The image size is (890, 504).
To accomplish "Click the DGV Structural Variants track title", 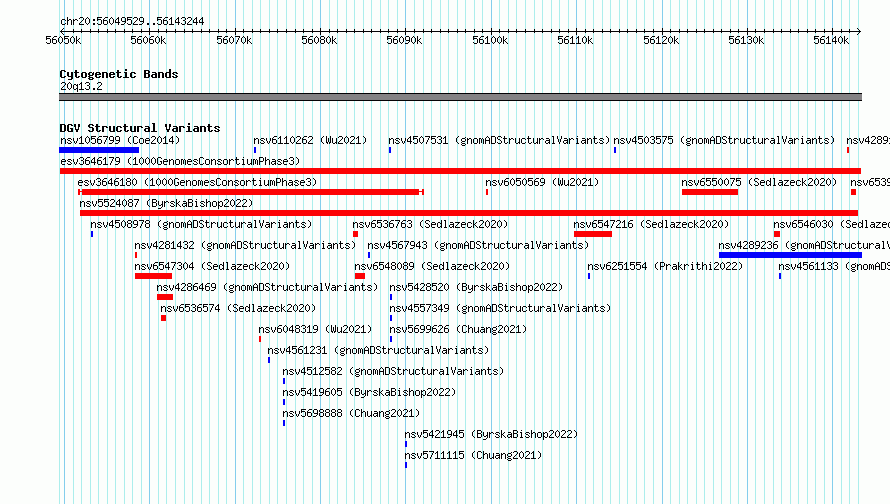I will tap(140, 128).
